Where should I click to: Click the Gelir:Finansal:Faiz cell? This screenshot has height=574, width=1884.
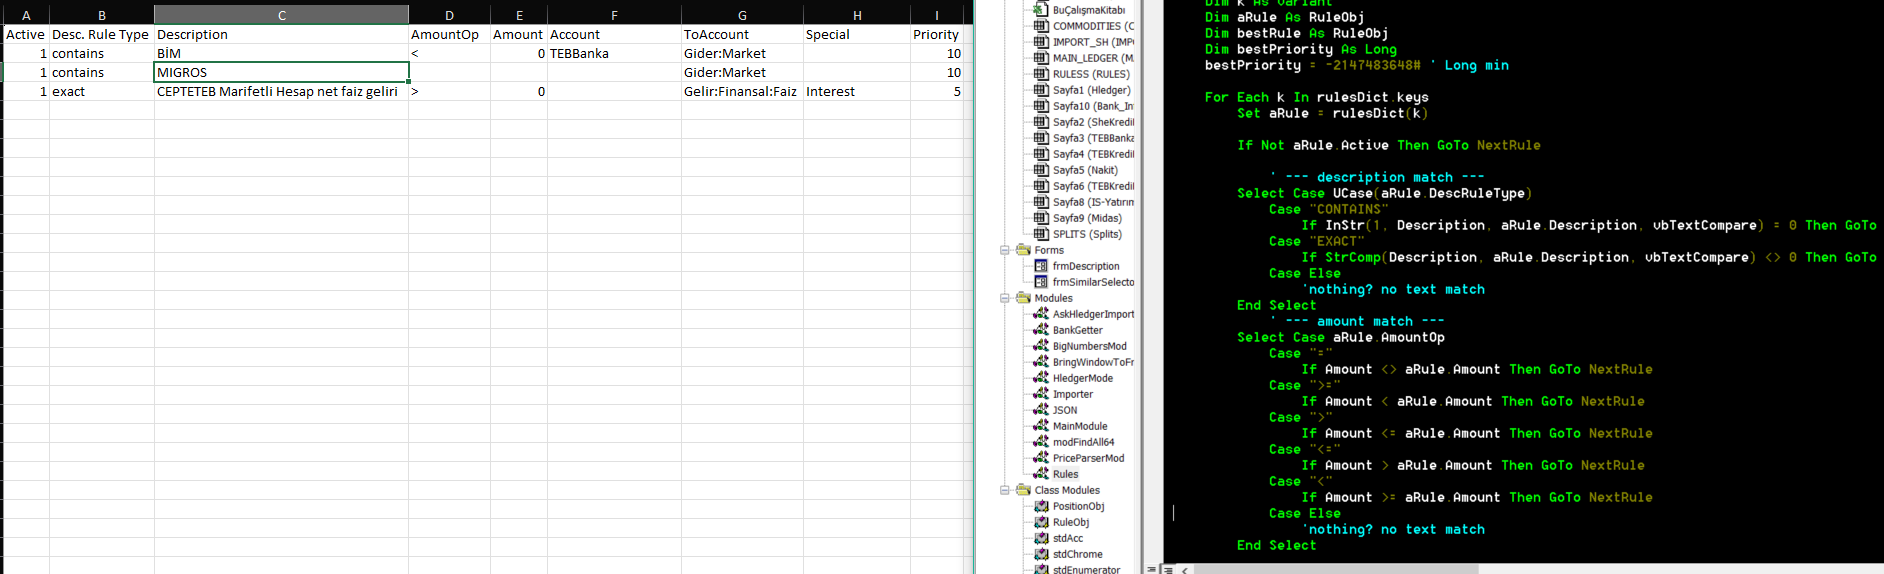point(742,91)
